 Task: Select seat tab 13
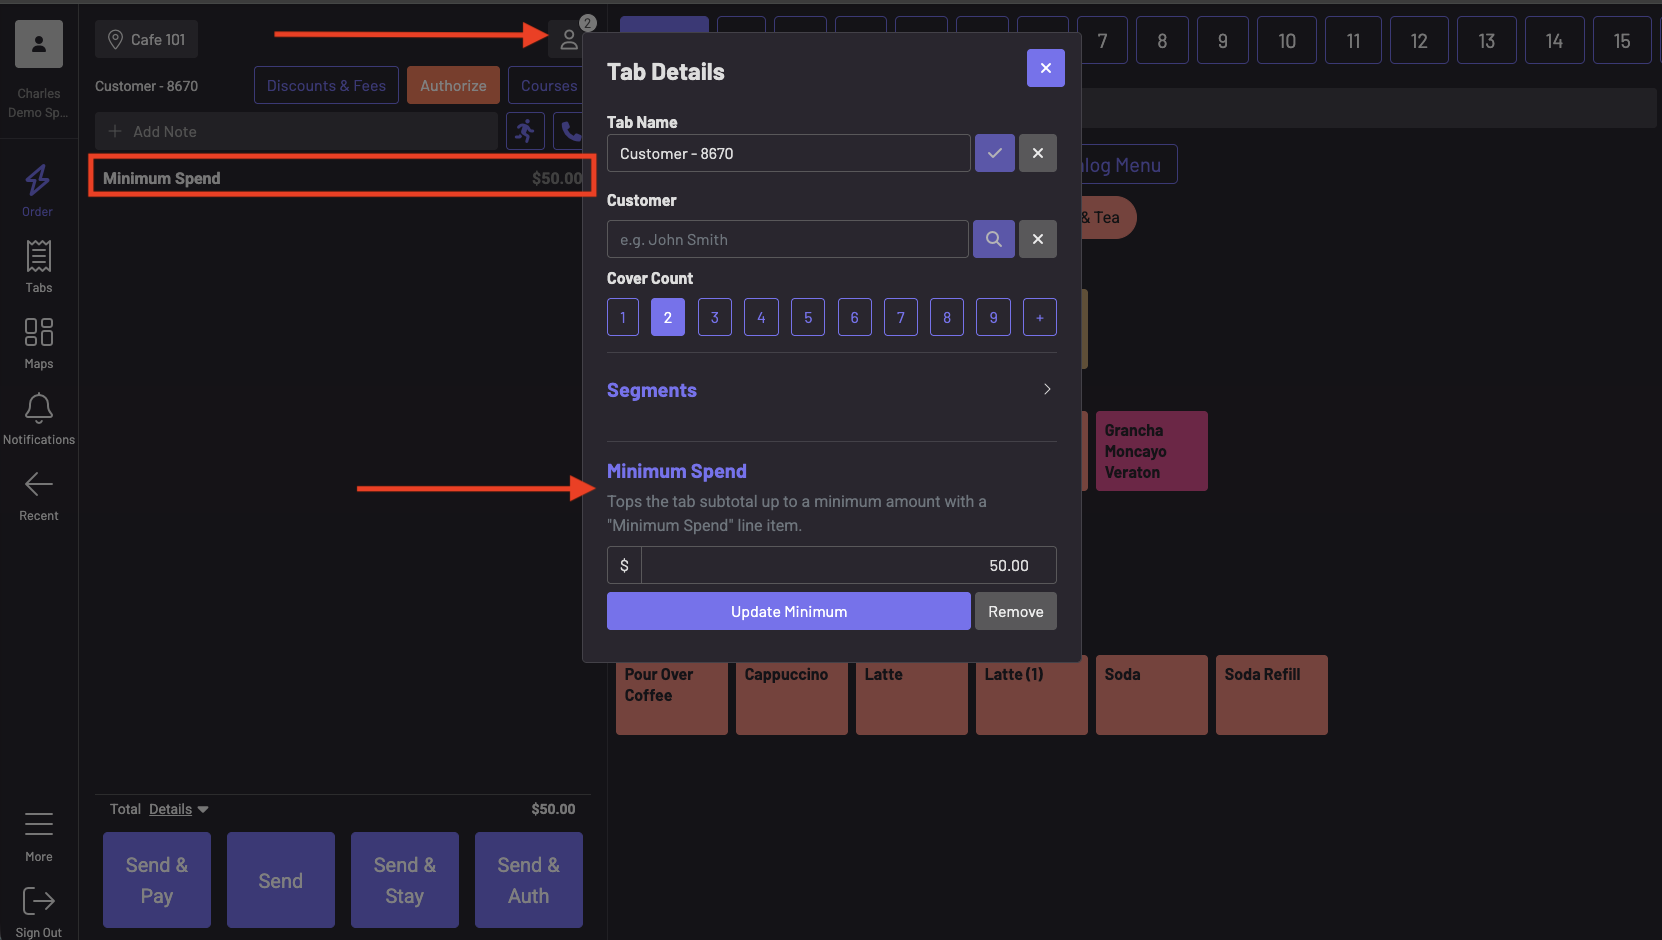pos(1487,40)
